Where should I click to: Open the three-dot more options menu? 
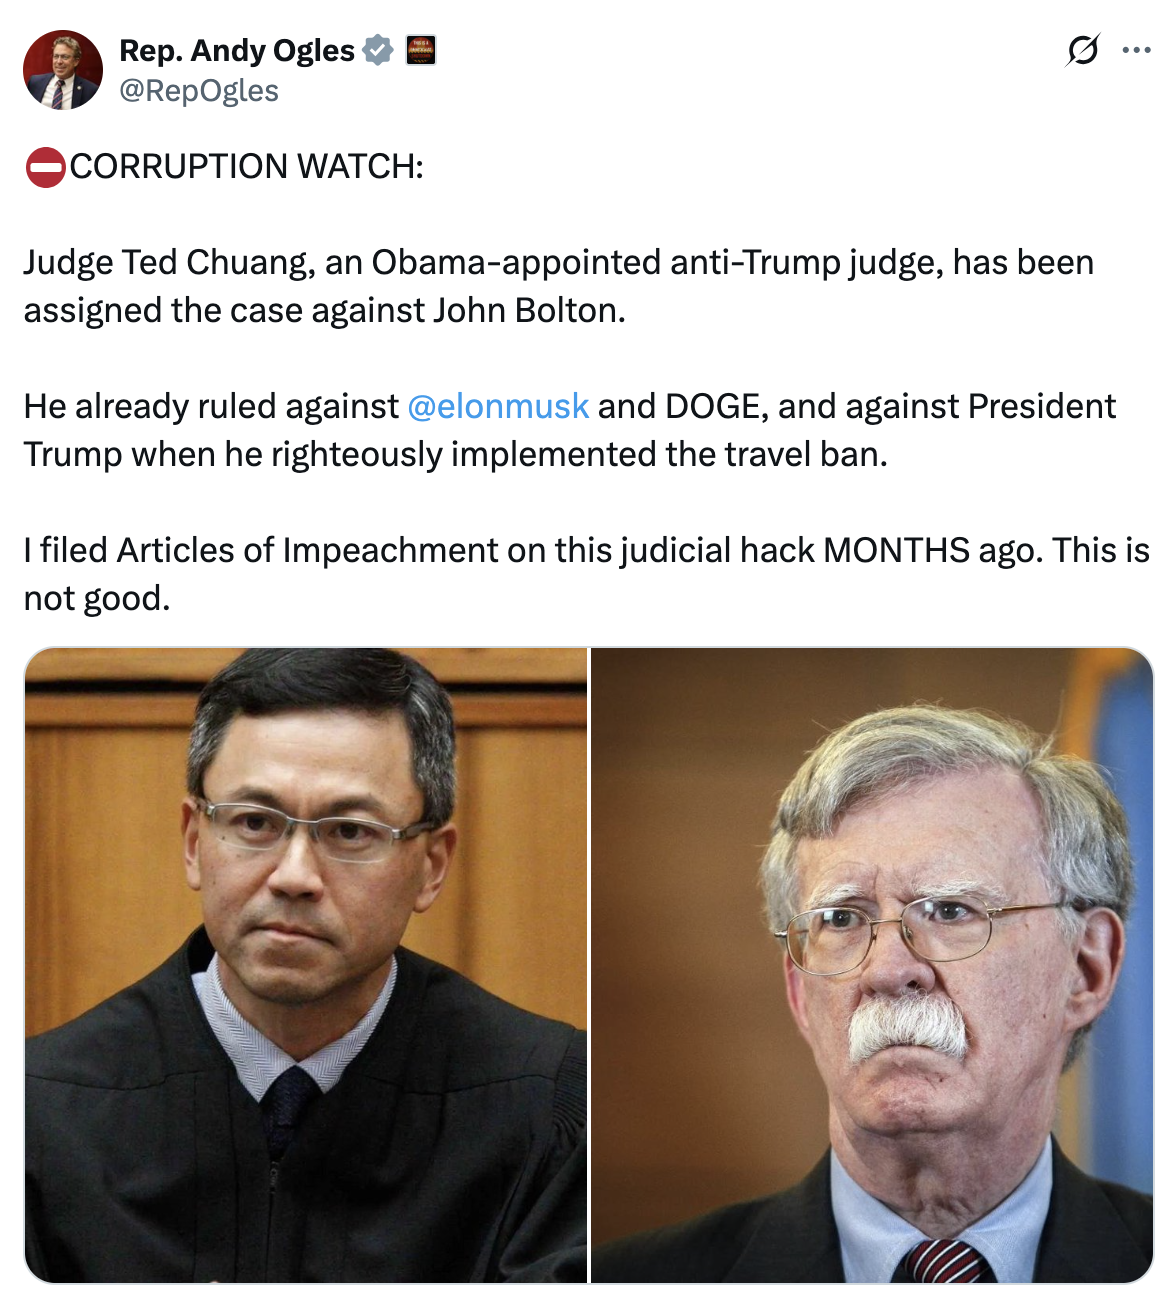click(1137, 50)
